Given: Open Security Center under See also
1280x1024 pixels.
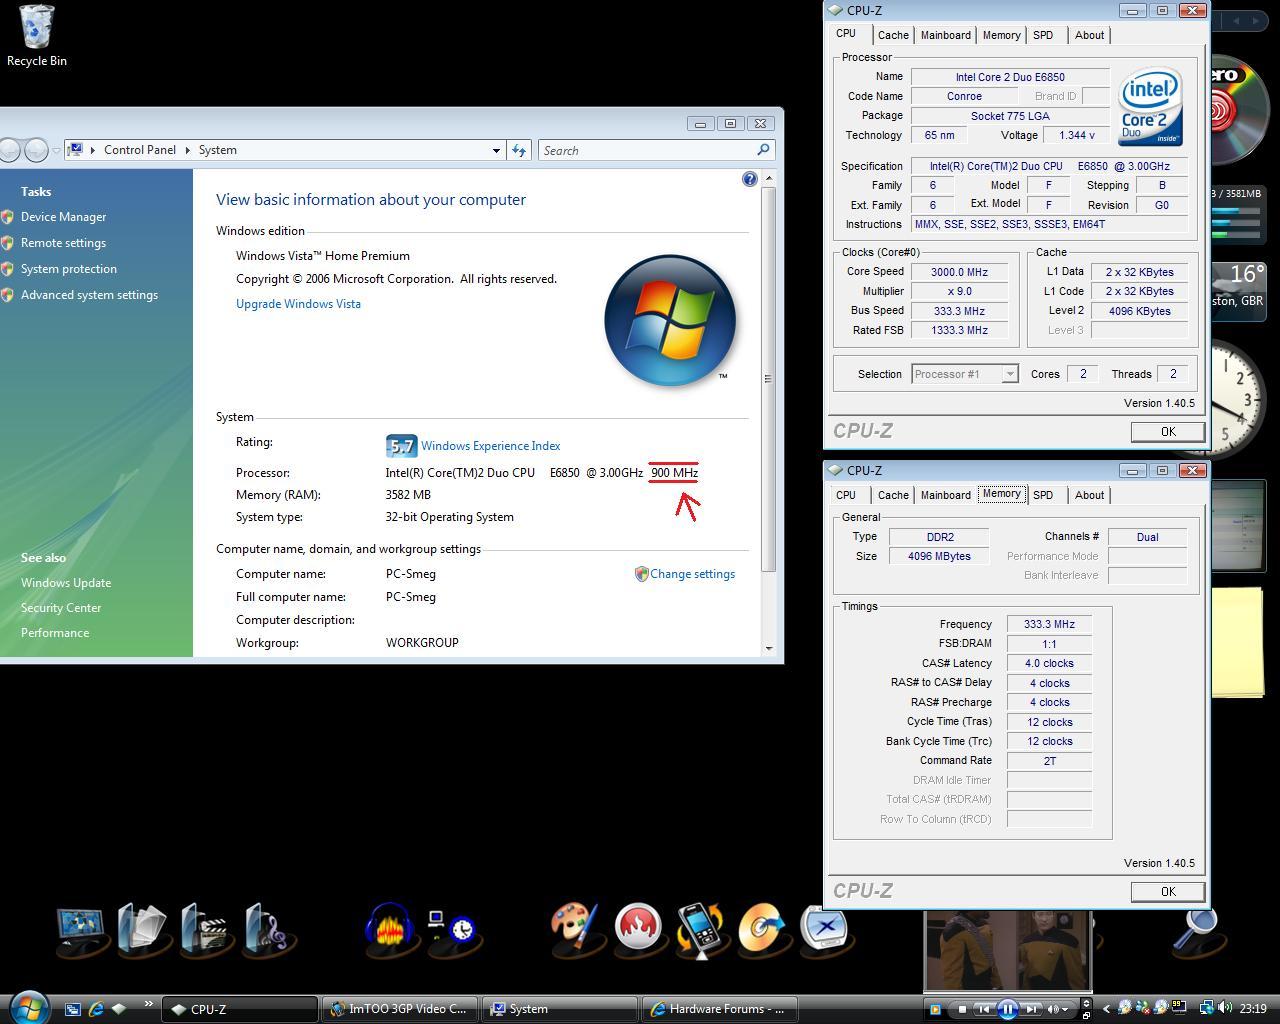Looking at the screenshot, I should click(x=61, y=608).
